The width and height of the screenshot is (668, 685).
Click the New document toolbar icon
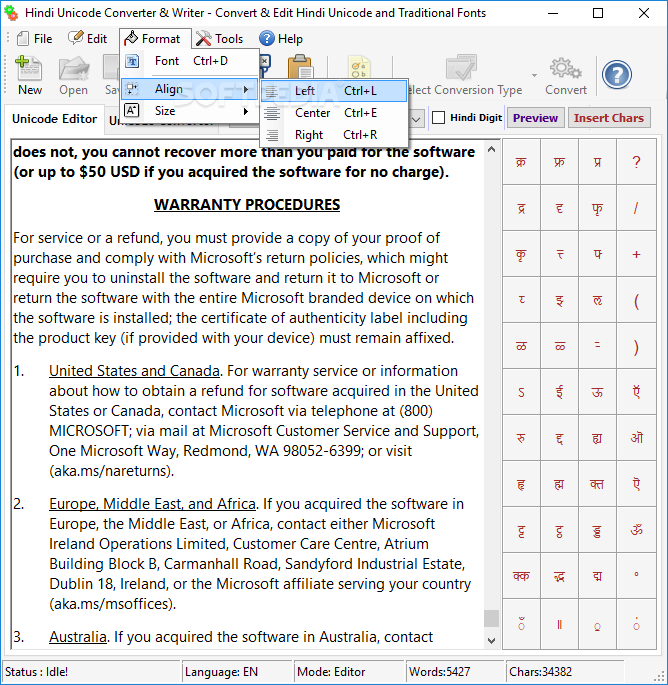coord(29,68)
